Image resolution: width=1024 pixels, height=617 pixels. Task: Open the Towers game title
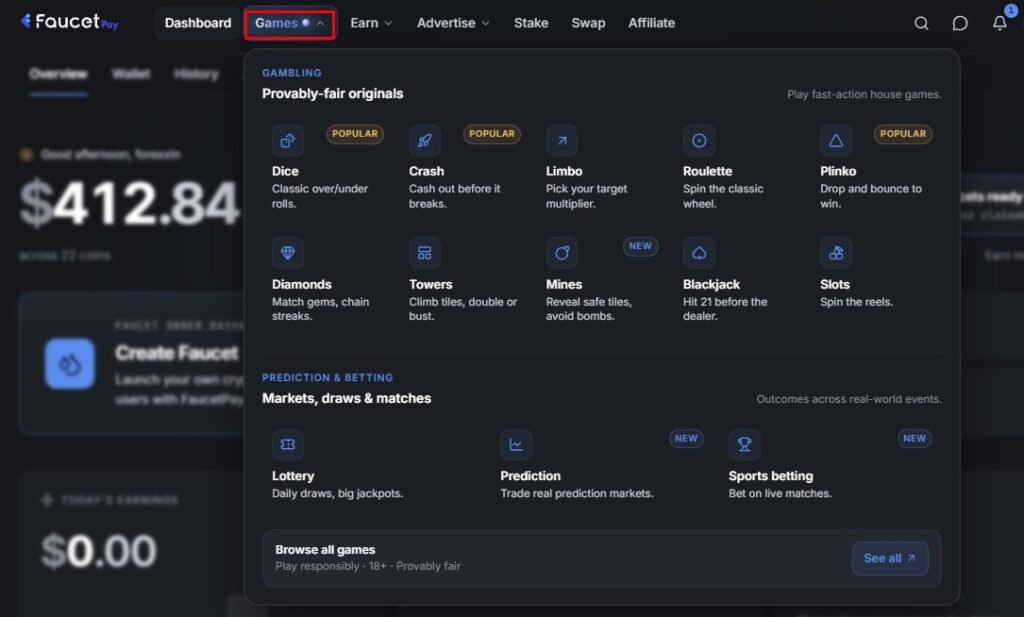tap(431, 284)
